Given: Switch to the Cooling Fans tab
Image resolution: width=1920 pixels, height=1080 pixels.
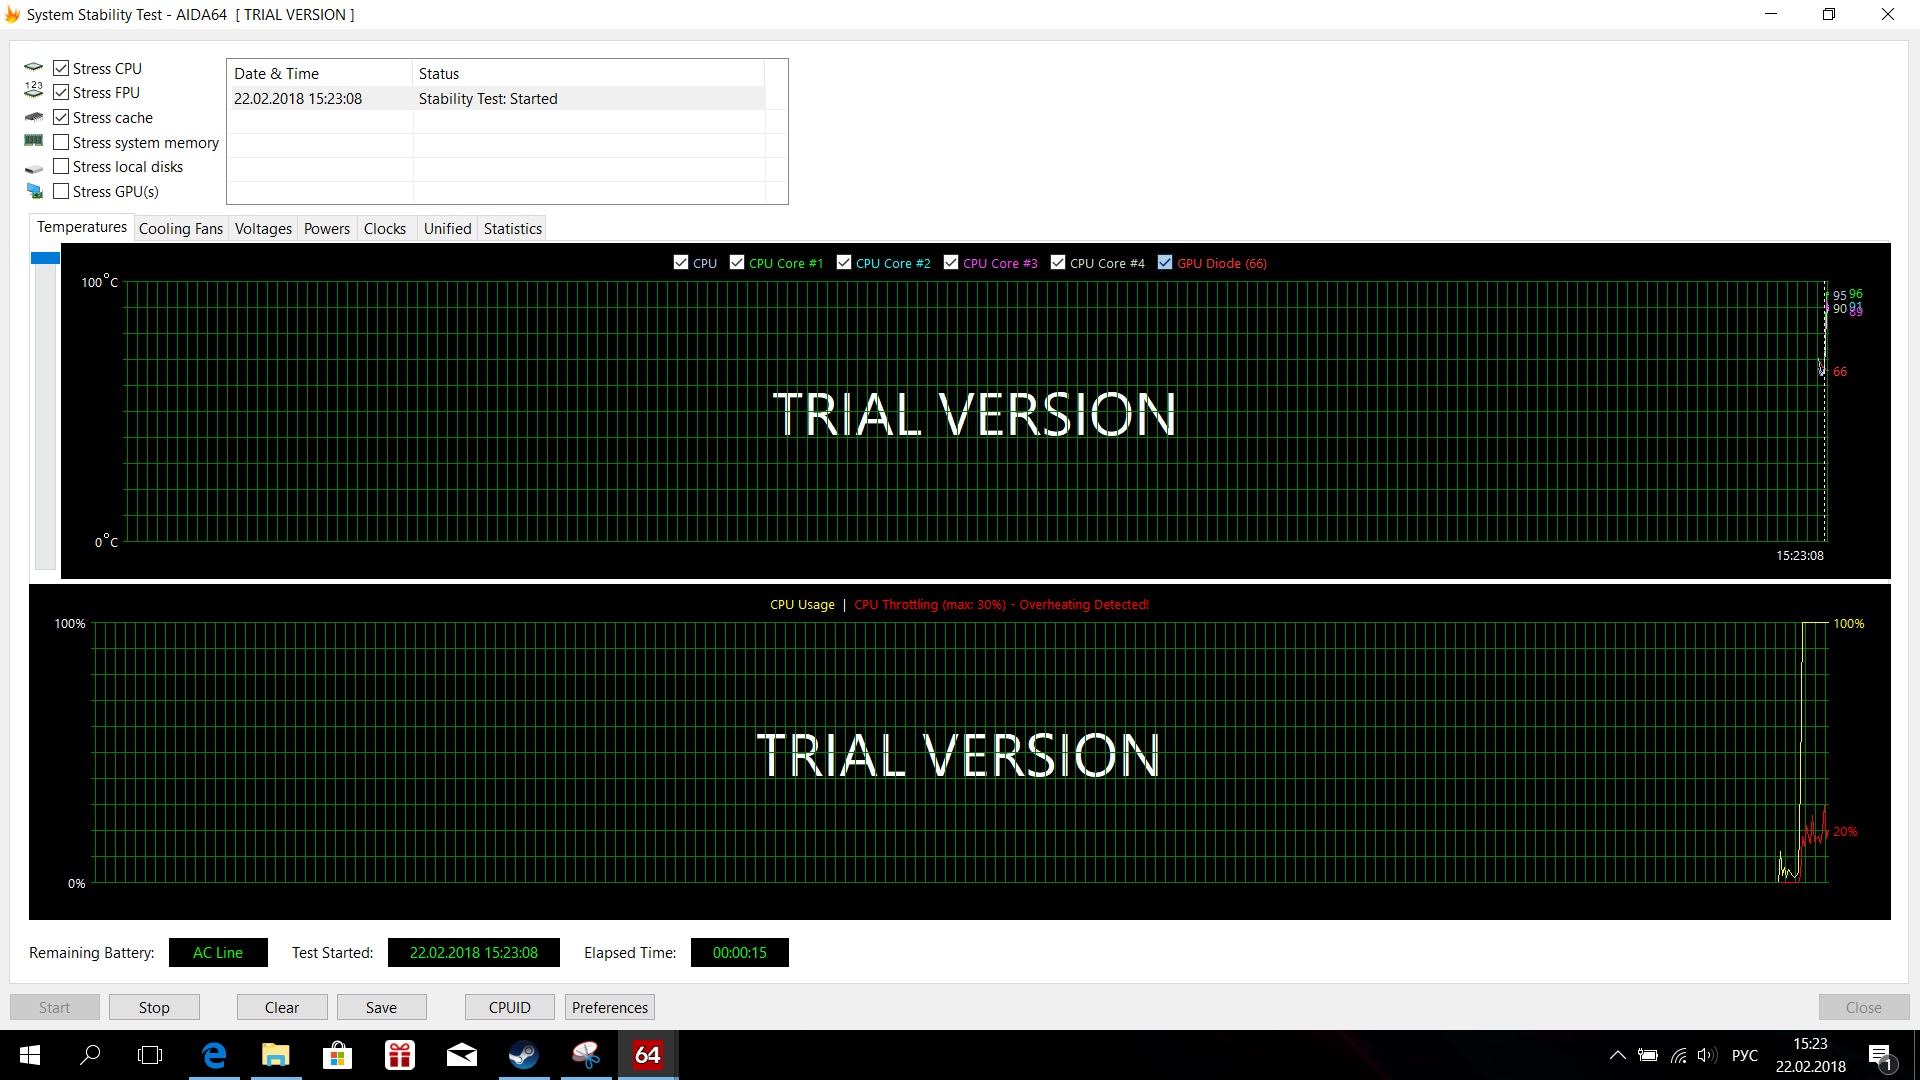Looking at the screenshot, I should point(180,228).
